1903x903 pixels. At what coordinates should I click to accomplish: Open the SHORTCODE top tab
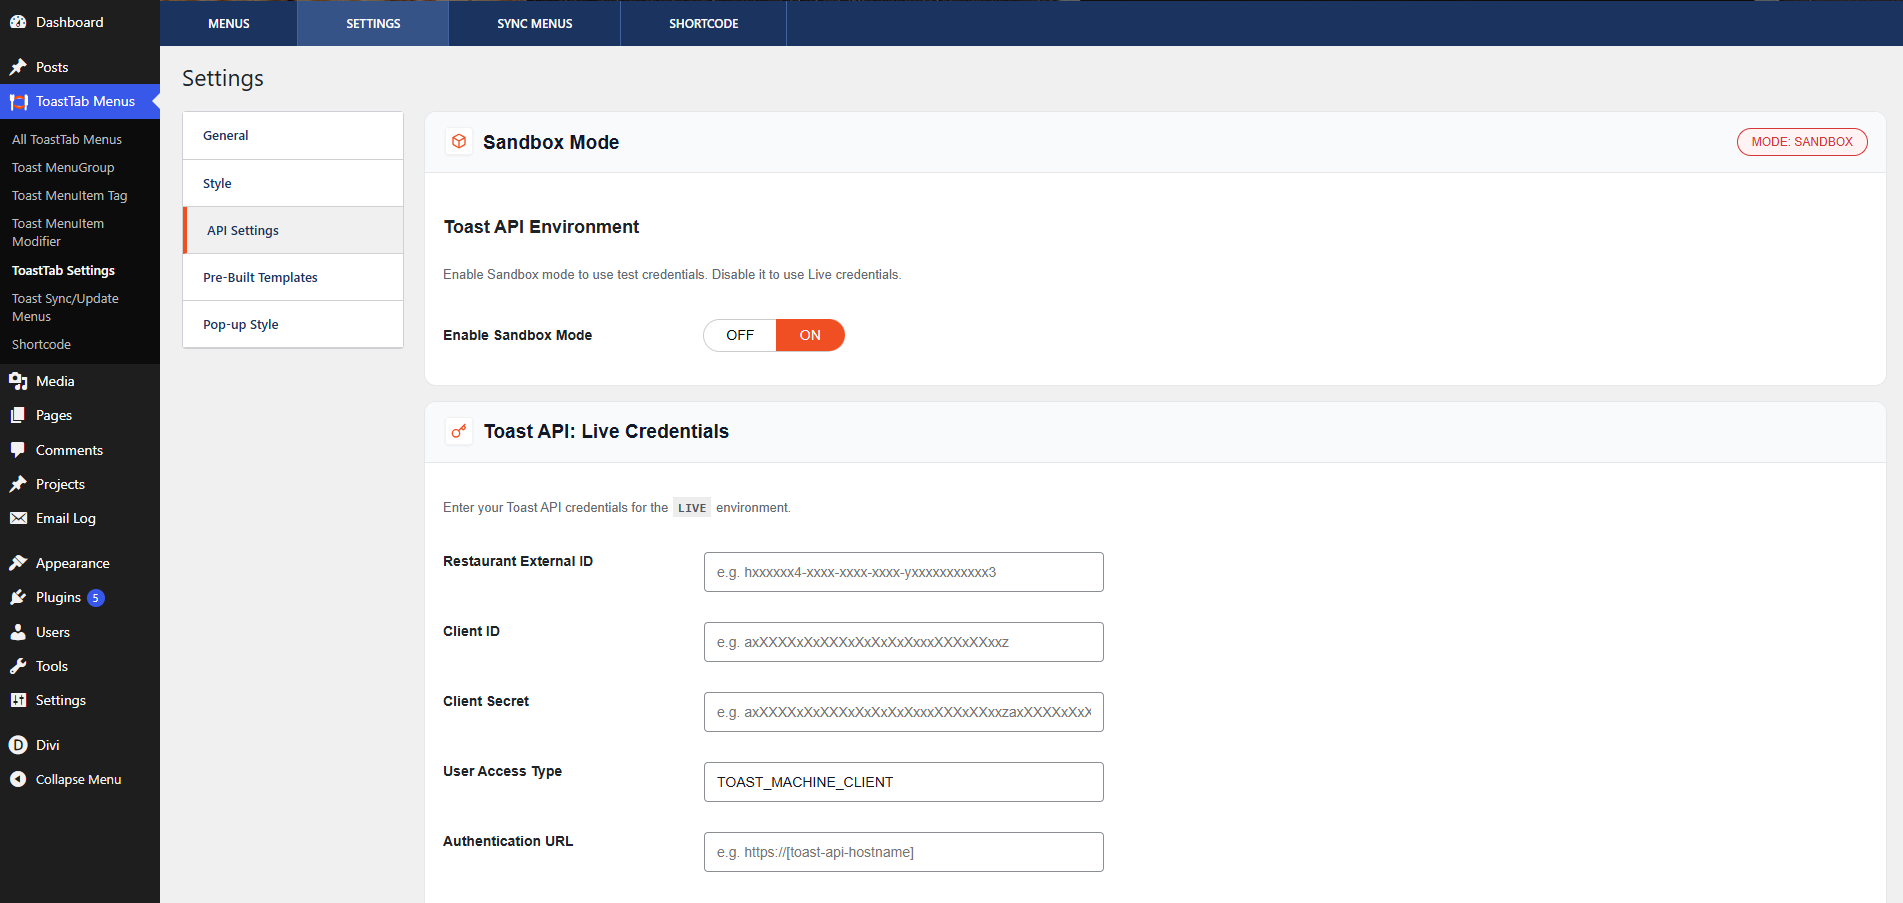(x=704, y=23)
